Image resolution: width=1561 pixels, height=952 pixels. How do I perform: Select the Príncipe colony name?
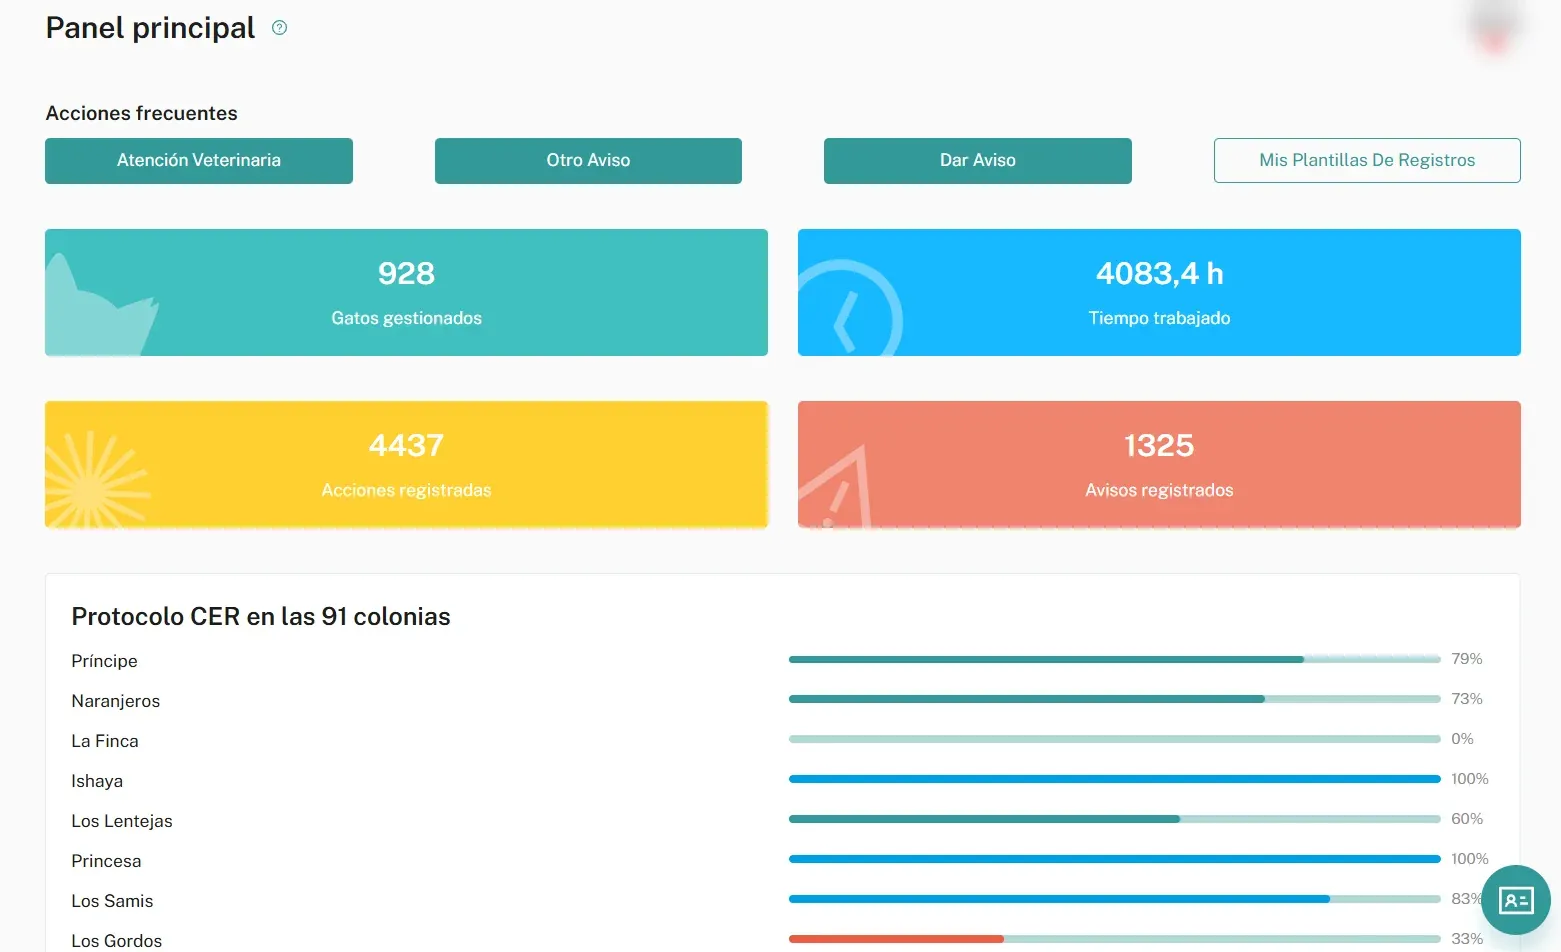pos(105,661)
